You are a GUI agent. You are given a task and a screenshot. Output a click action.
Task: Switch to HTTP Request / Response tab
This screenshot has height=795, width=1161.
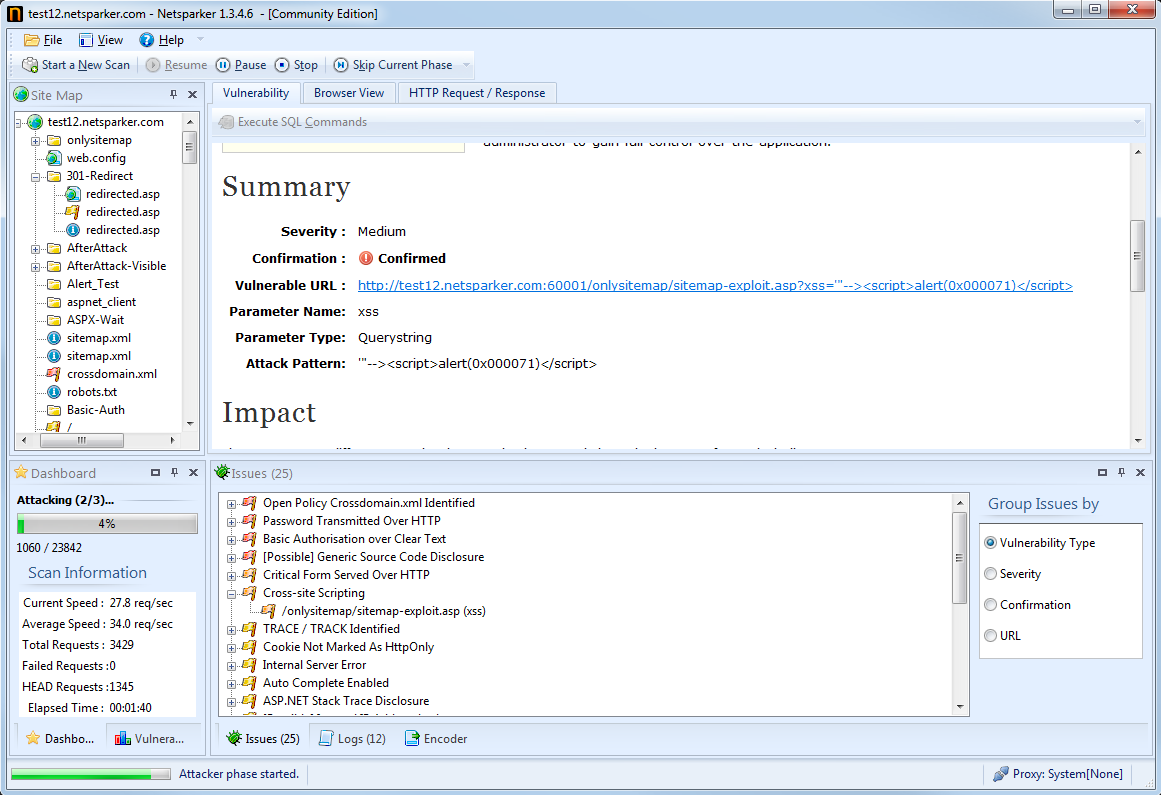[477, 93]
